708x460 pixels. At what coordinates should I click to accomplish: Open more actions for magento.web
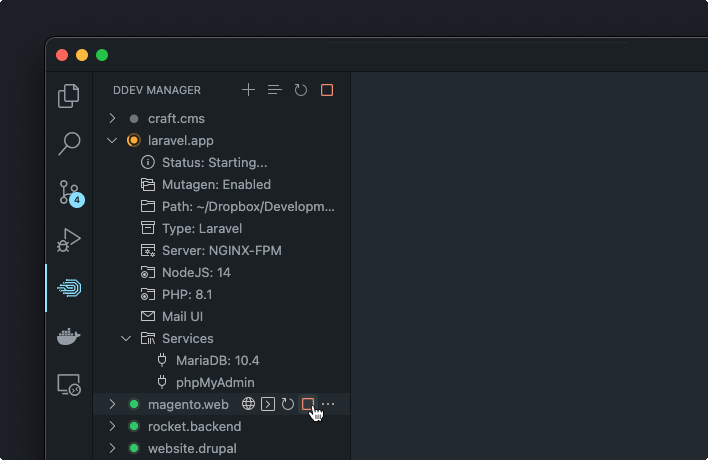point(328,404)
